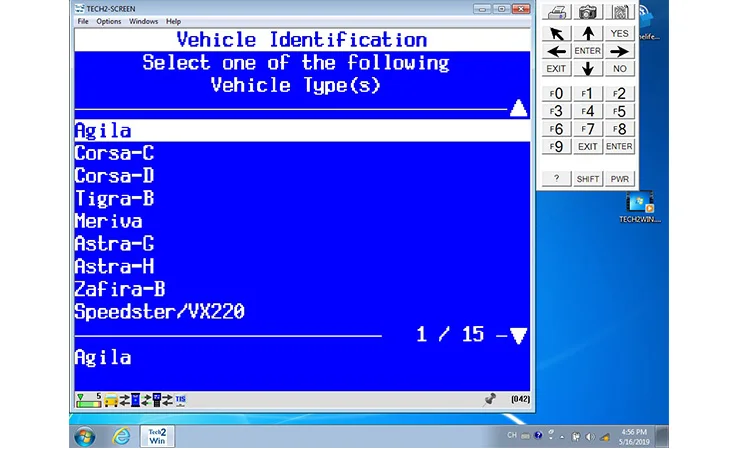750x449 pixels.
Task: Click the printer icon on keypad
Action: point(556,12)
